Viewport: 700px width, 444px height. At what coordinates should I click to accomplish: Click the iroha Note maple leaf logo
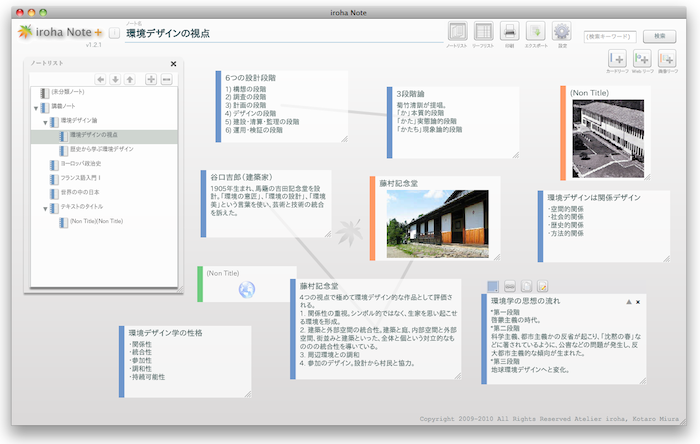pyautogui.click(x=25, y=31)
